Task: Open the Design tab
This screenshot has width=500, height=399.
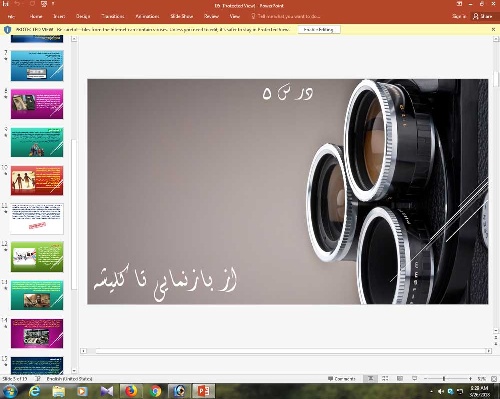Action: coord(83,16)
